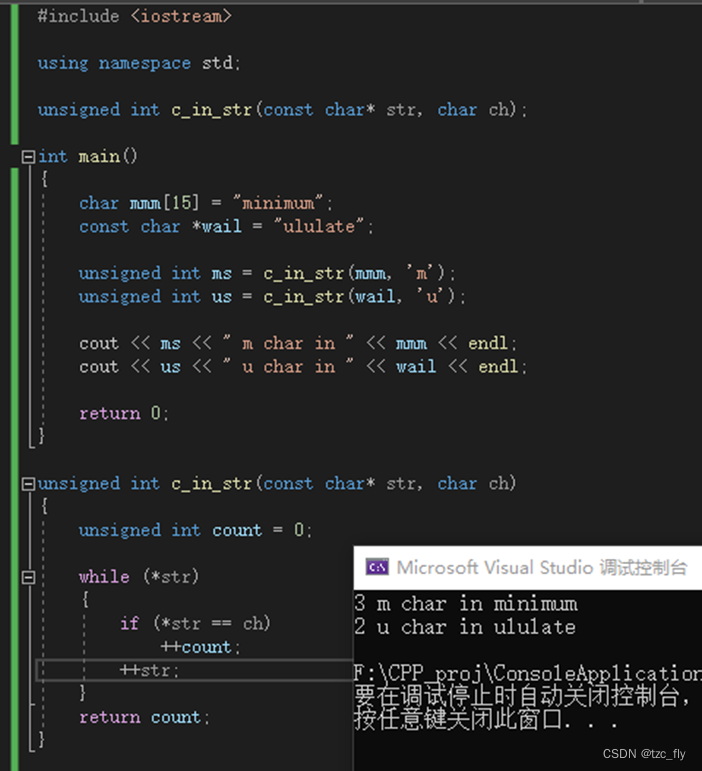The width and height of the screenshot is (702, 771).
Task: Click the 'cout << us' output line
Action: click(303, 366)
